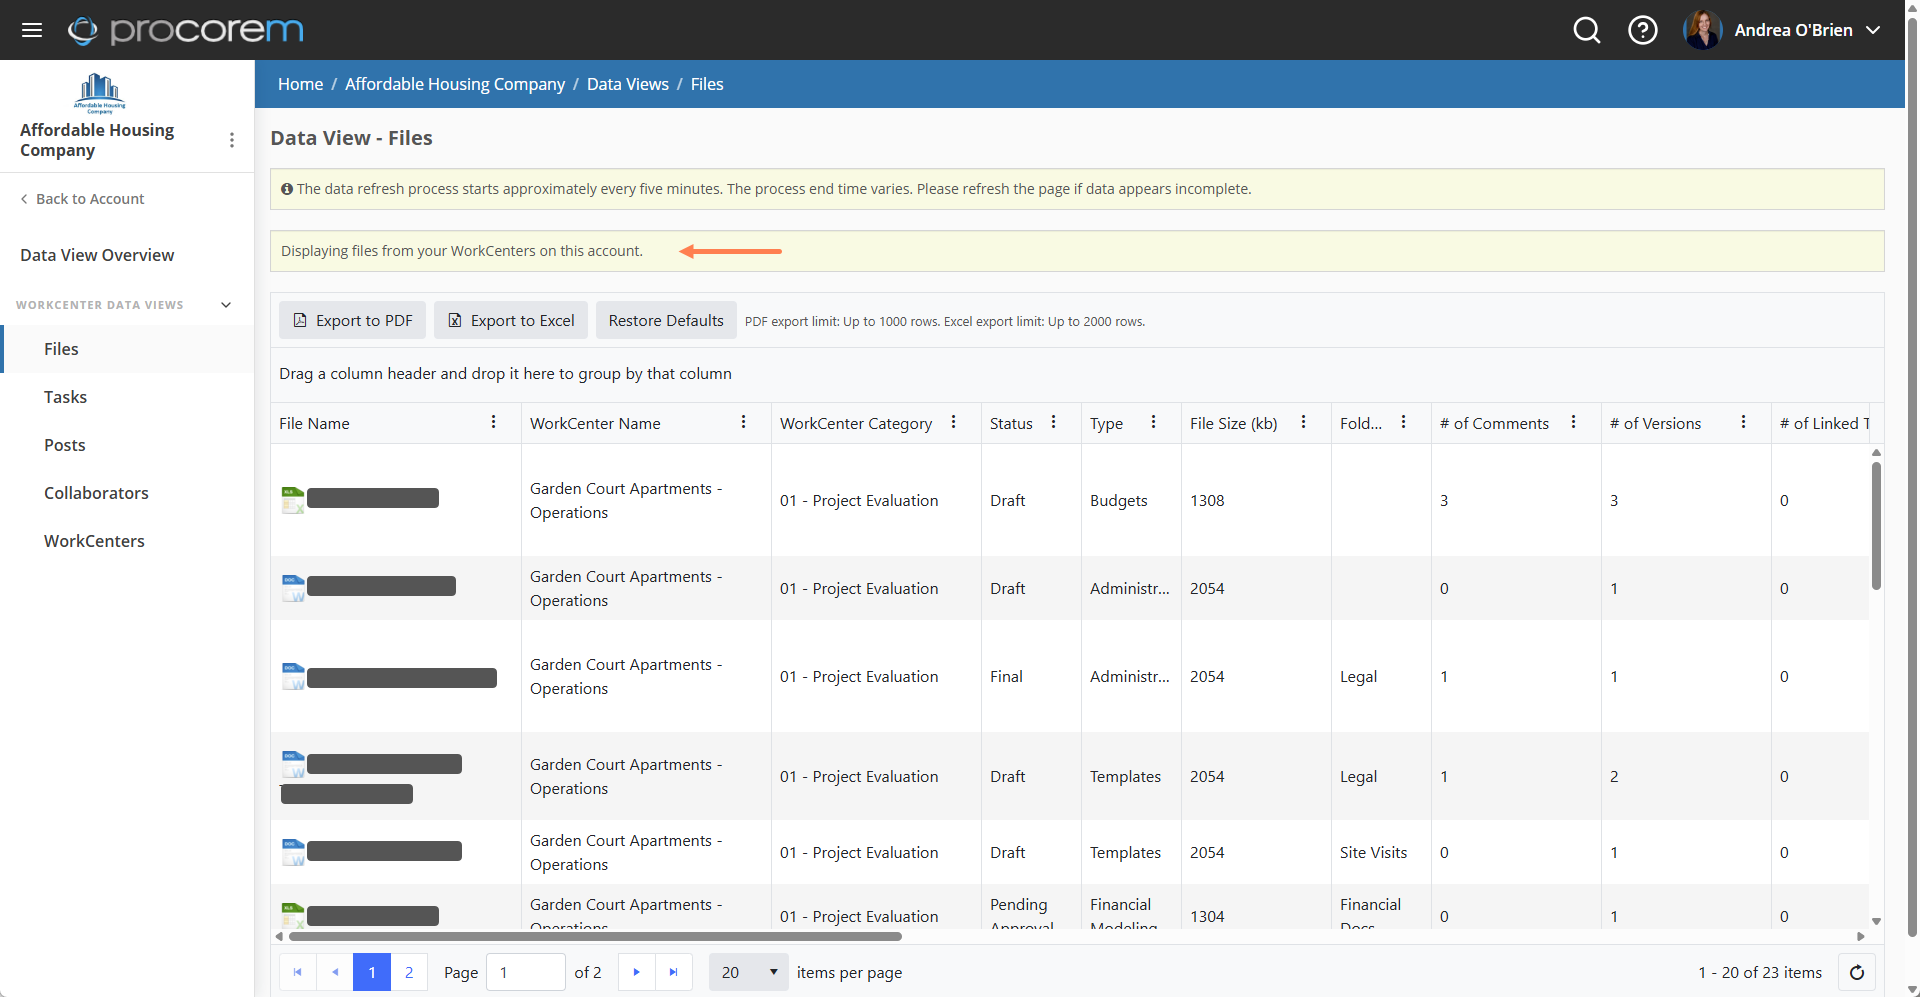
Task: Open the Type column menu
Action: pyautogui.click(x=1154, y=422)
